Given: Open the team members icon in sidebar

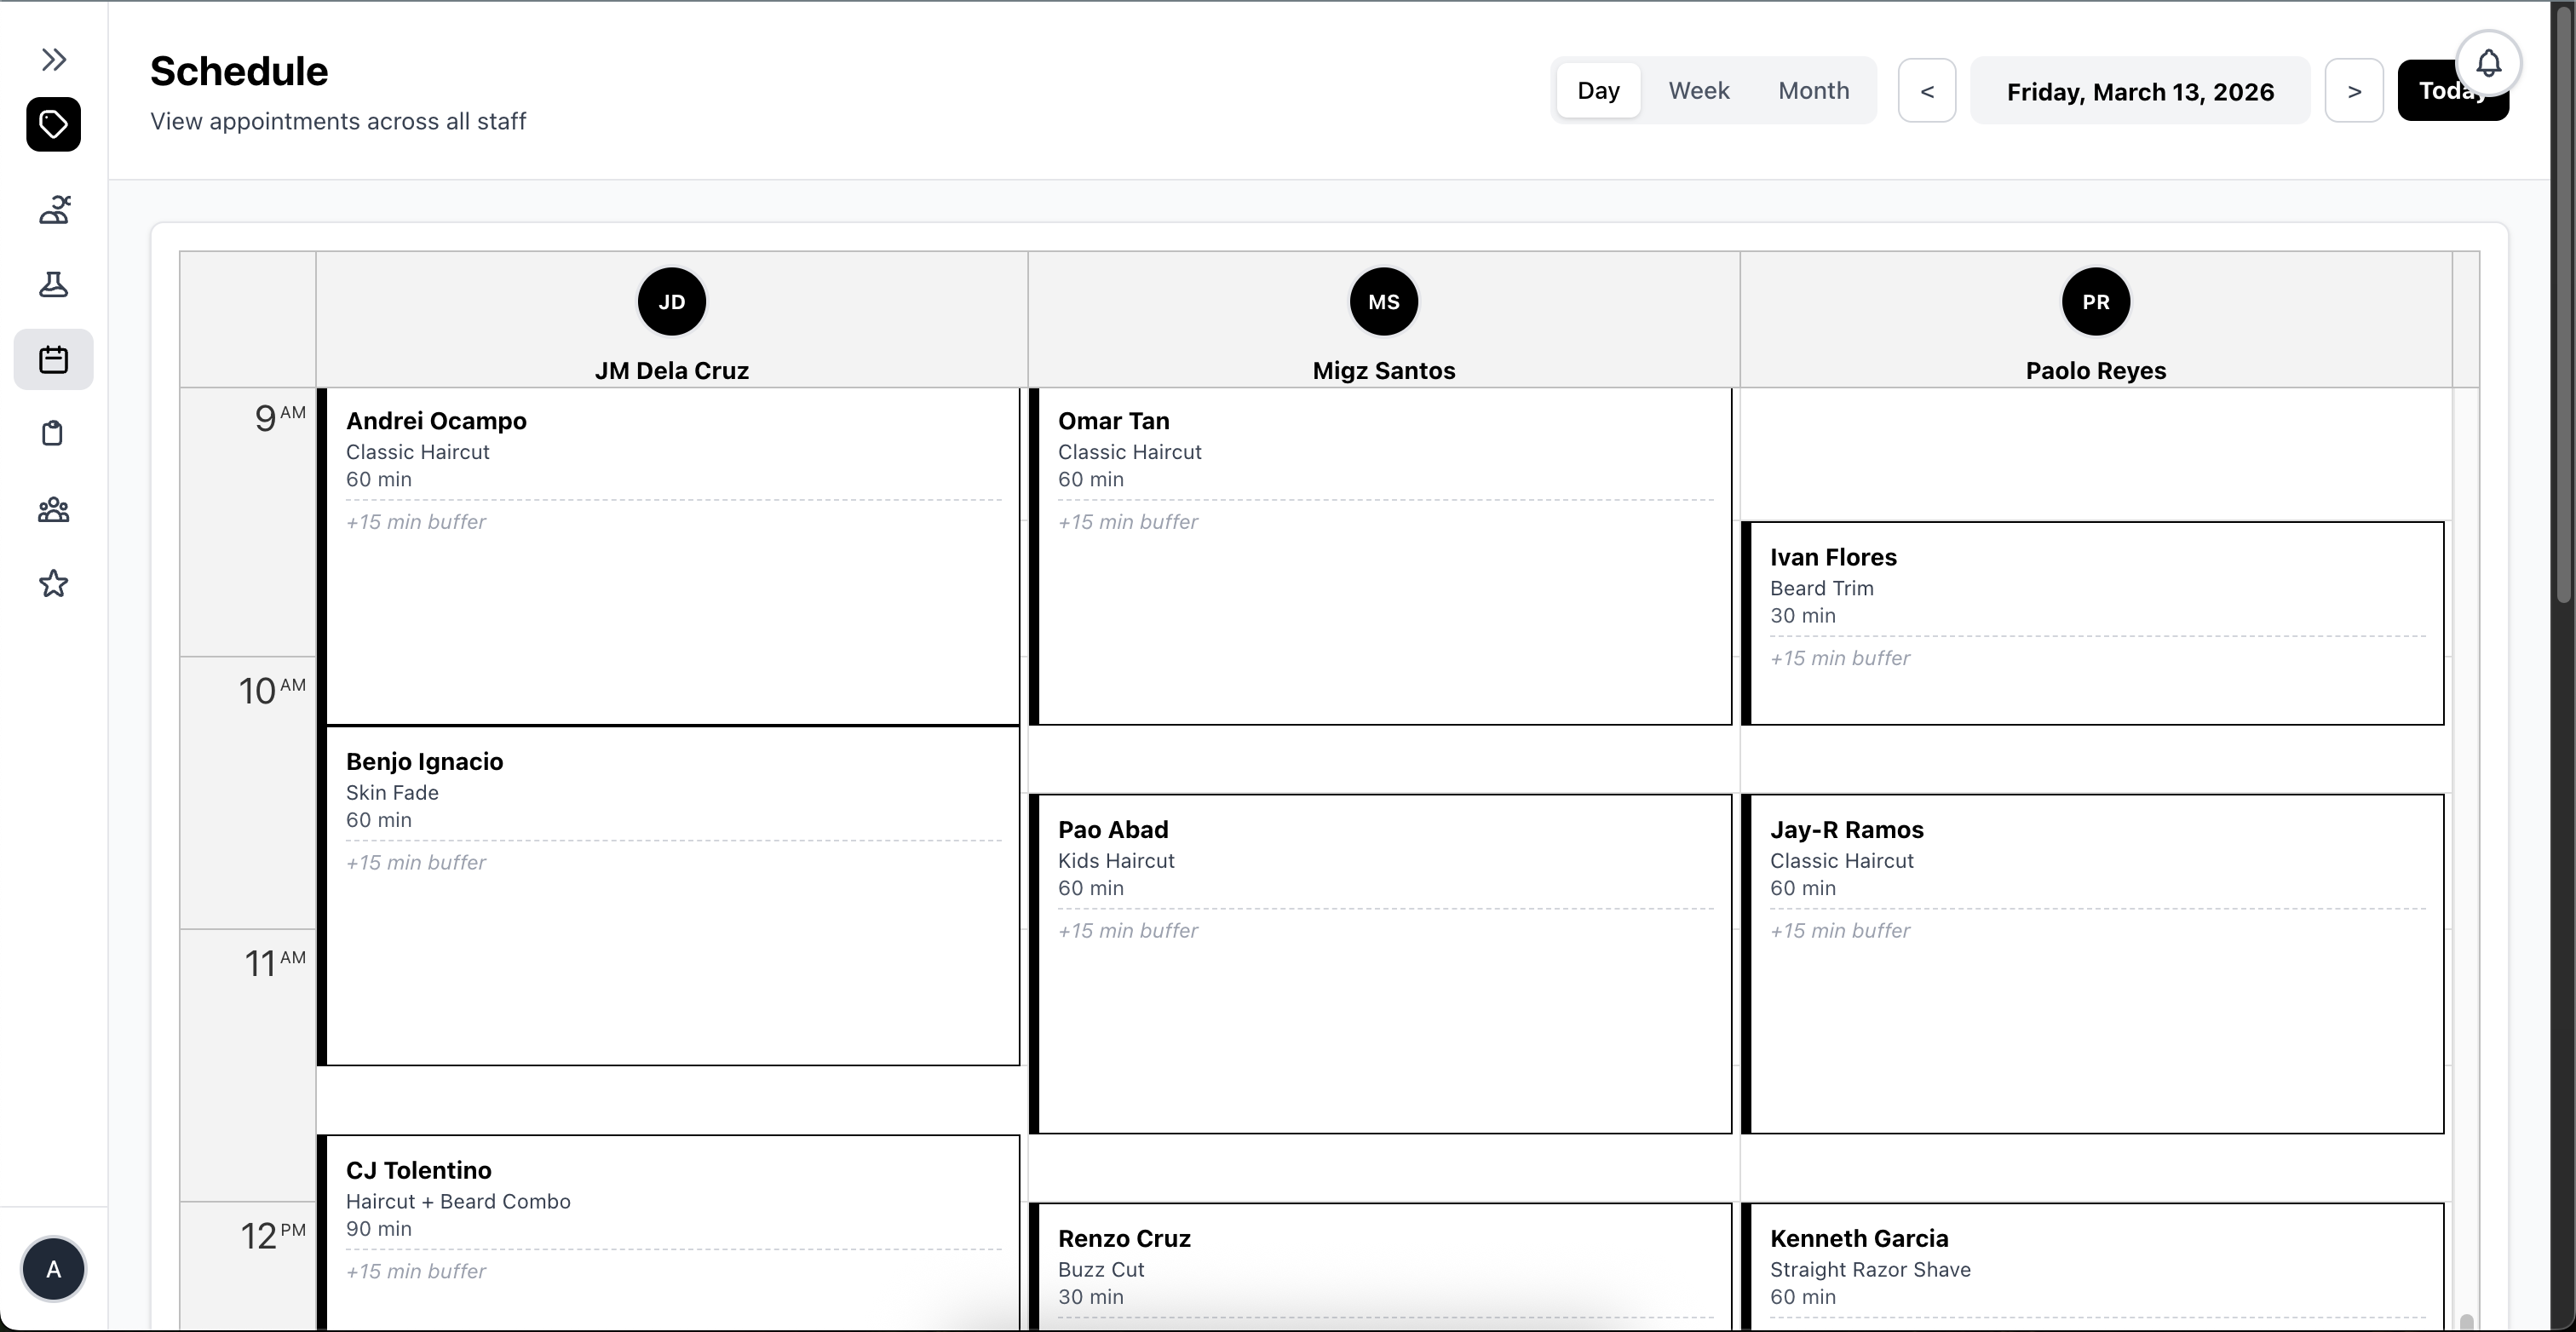Looking at the screenshot, I should click(x=53, y=510).
